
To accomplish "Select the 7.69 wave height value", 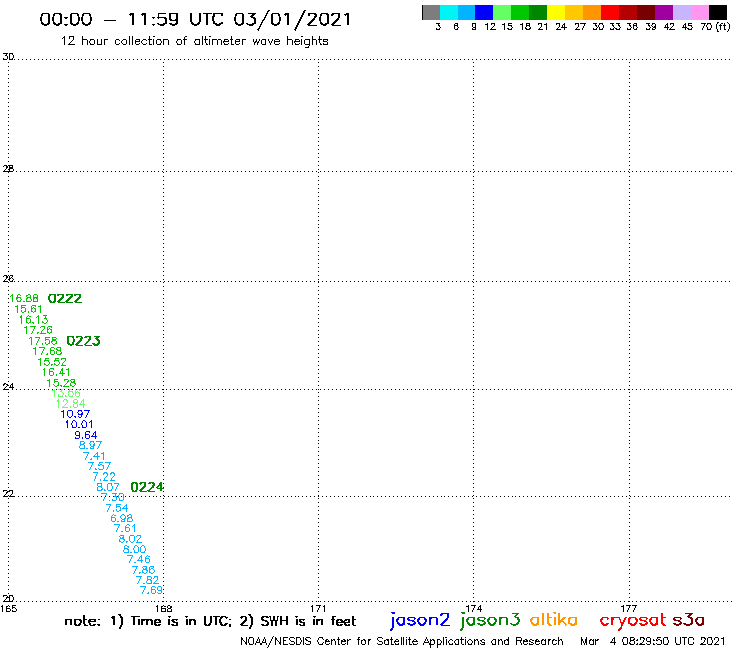I will (x=151, y=590).
